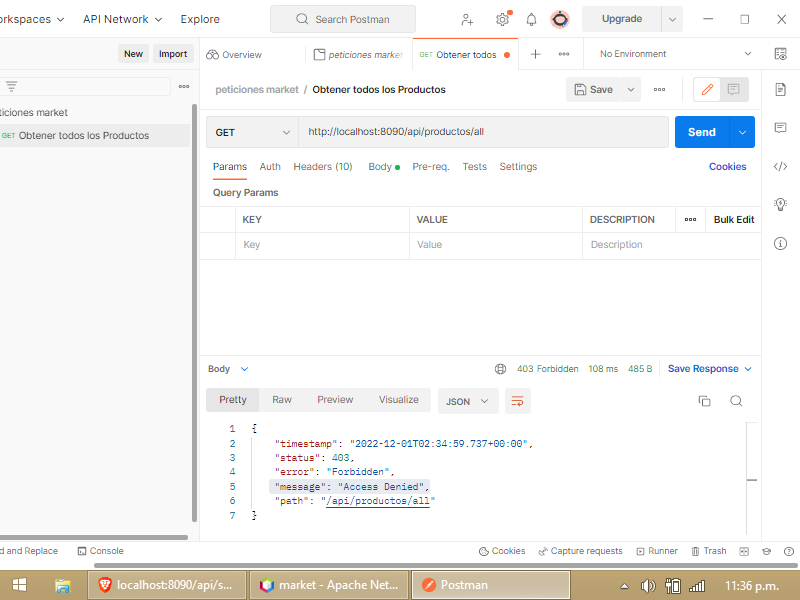Switch to the Overview tab

tap(234, 55)
